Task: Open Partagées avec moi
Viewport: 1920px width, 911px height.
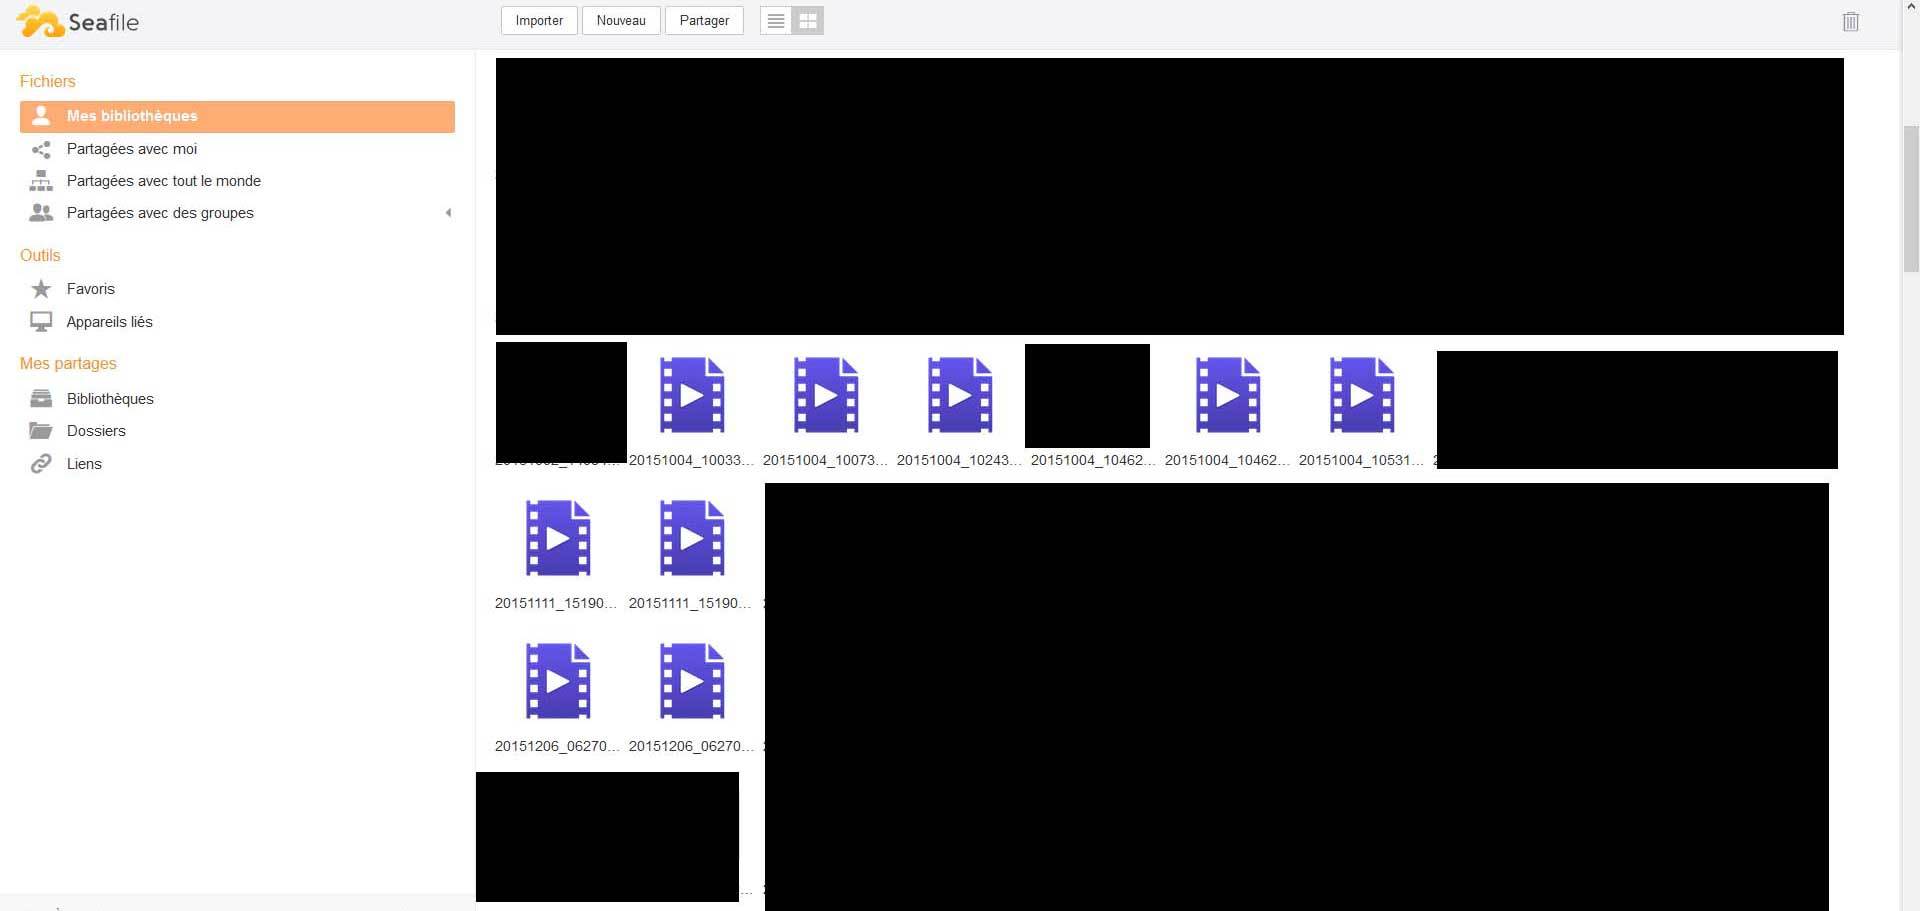Action: point(132,149)
